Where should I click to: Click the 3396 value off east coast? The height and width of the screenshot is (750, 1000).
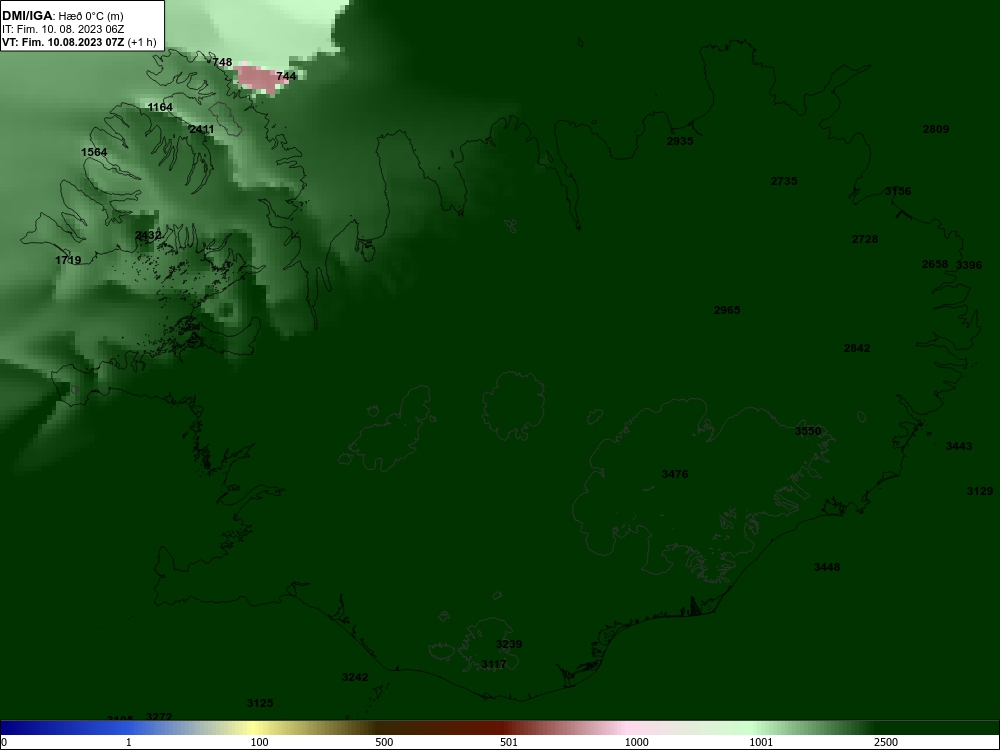[969, 265]
